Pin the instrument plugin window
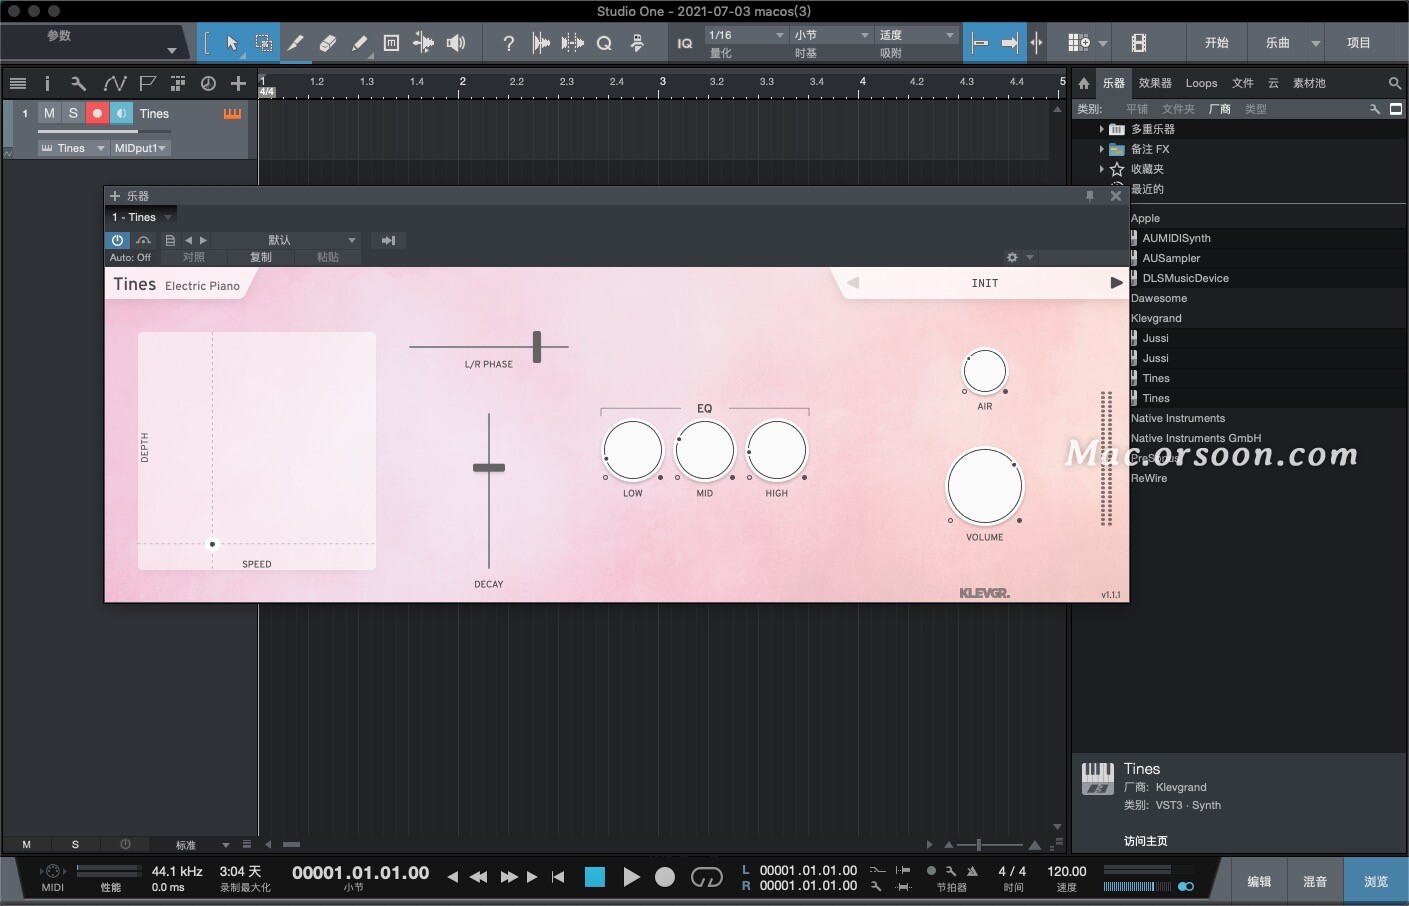 tap(1090, 196)
